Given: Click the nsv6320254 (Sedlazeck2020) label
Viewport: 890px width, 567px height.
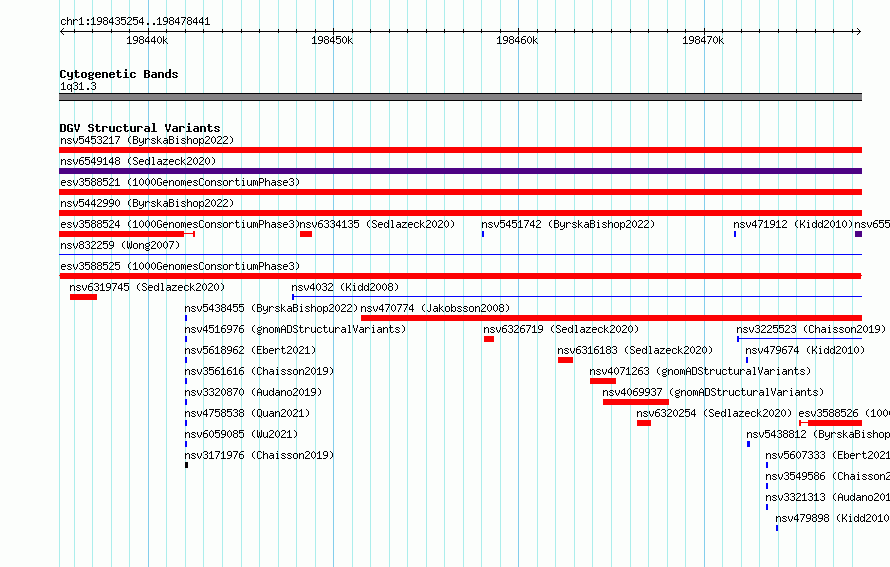Looking at the screenshot, I should [x=714, y=413].
